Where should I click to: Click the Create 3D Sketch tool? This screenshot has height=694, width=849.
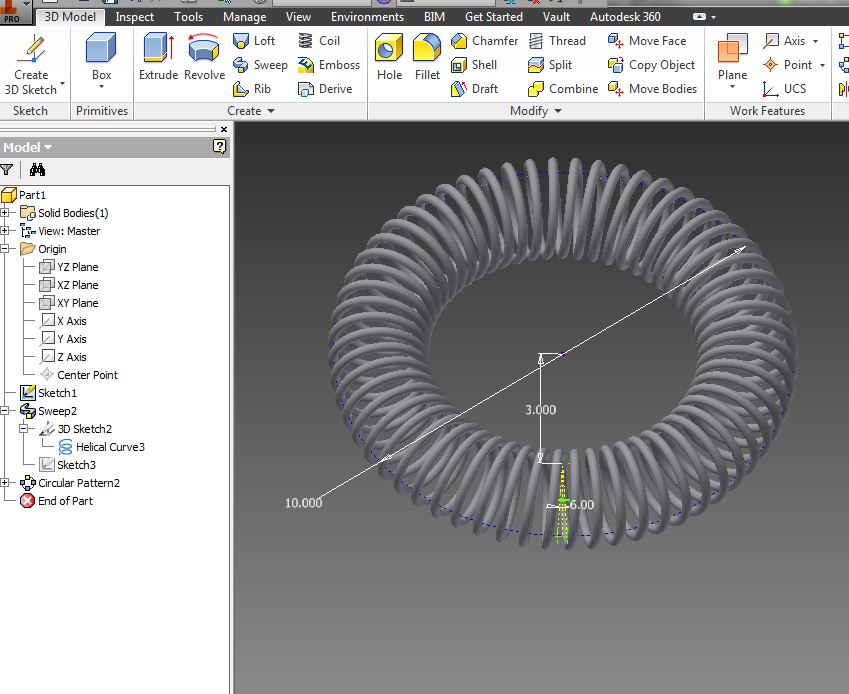[31, 64]
